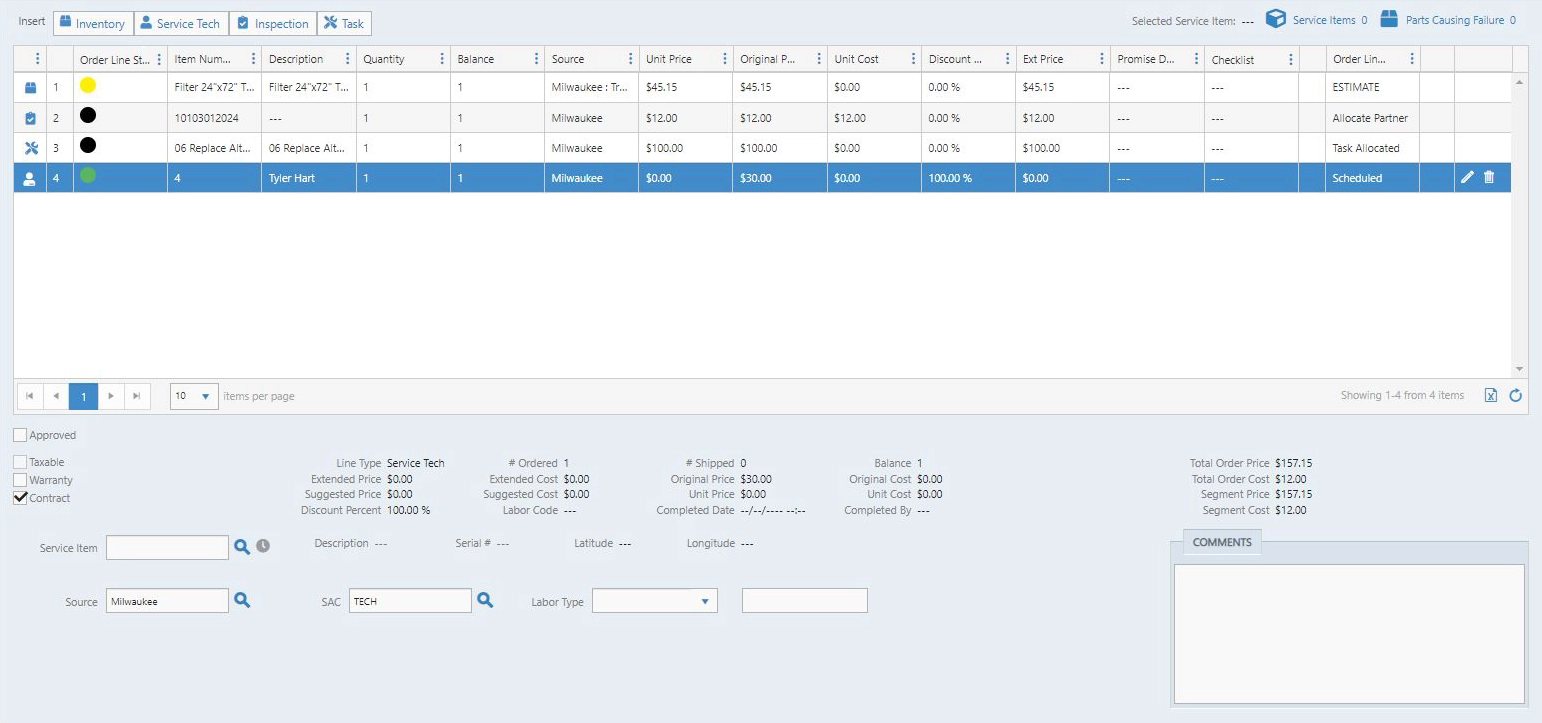Click the green status dot on row 4
This screenshot has height=723, width=1542.
tap(88, 175)
